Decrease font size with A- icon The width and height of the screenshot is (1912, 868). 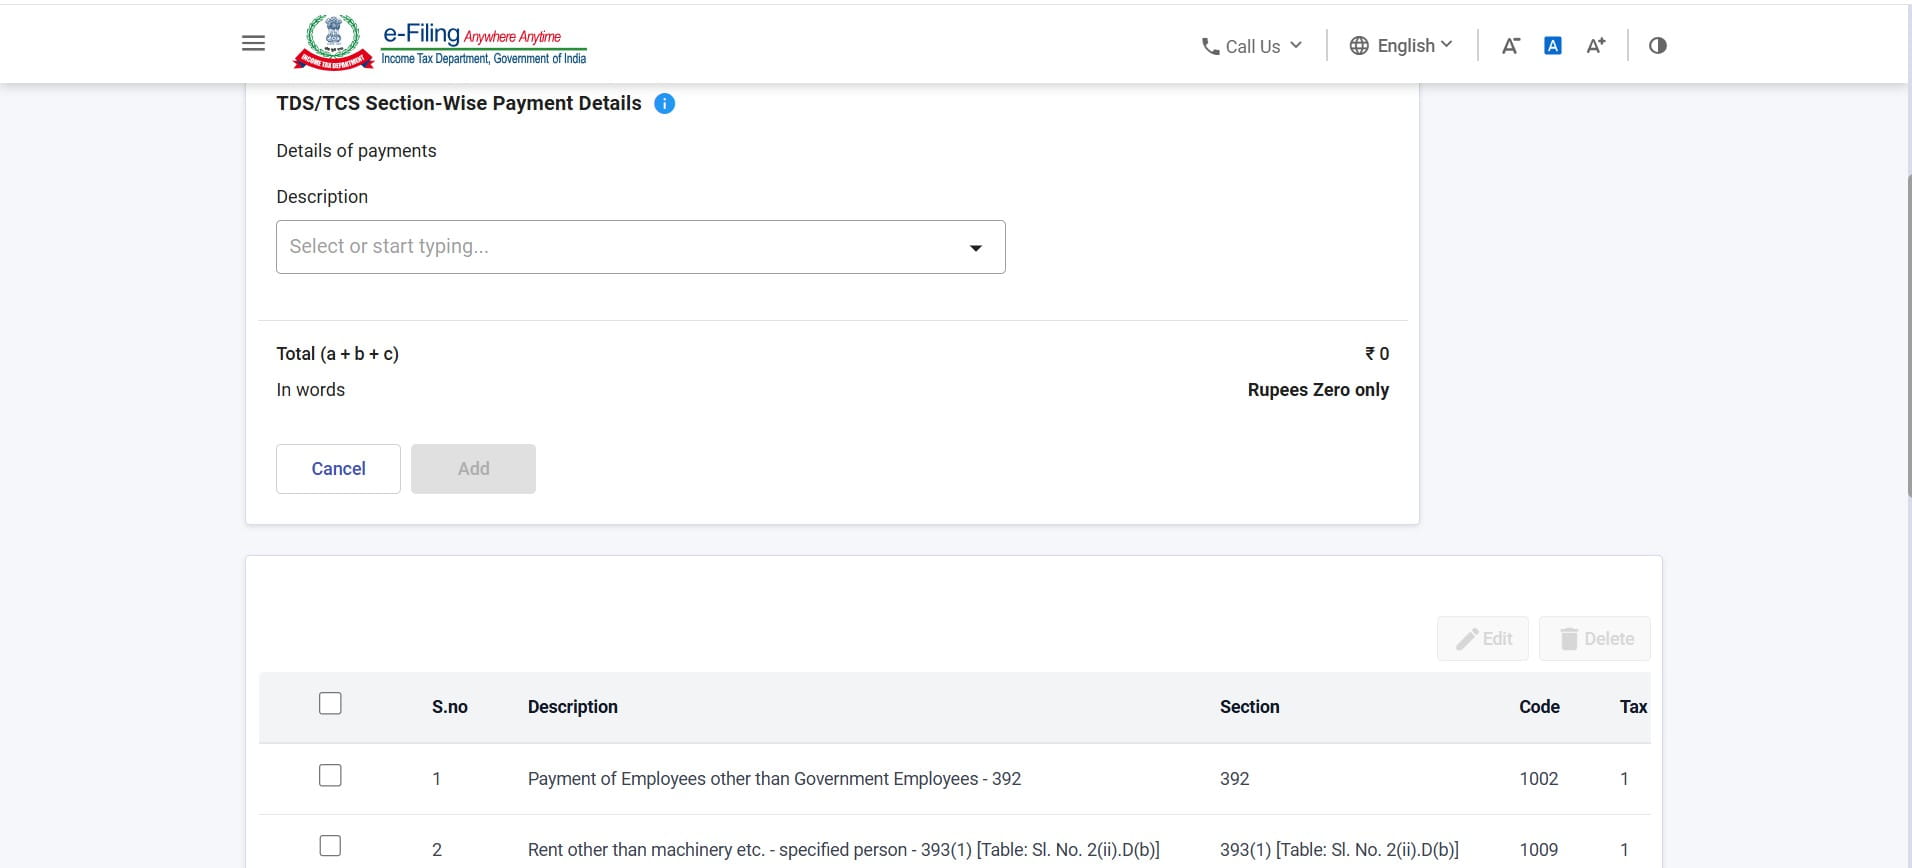pos(1510,45)
